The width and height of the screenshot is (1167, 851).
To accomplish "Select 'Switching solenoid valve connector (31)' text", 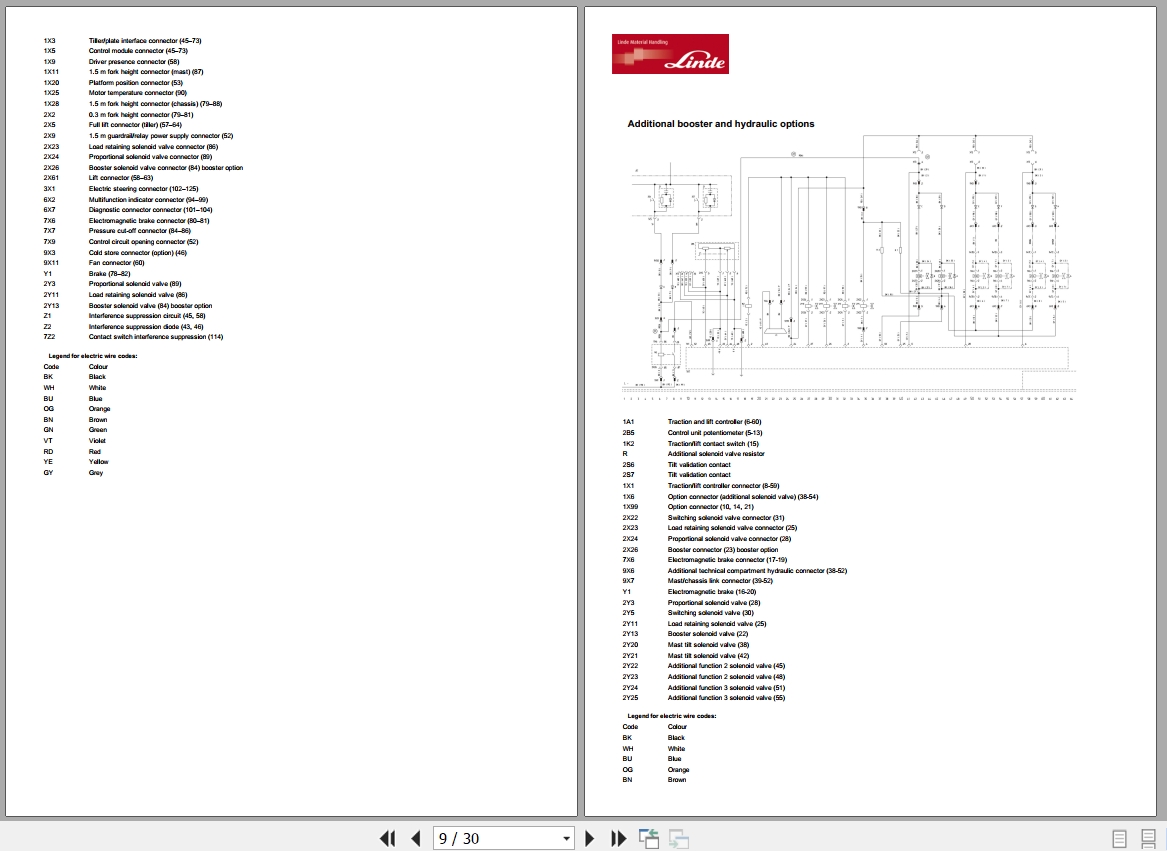I will 726,517.
